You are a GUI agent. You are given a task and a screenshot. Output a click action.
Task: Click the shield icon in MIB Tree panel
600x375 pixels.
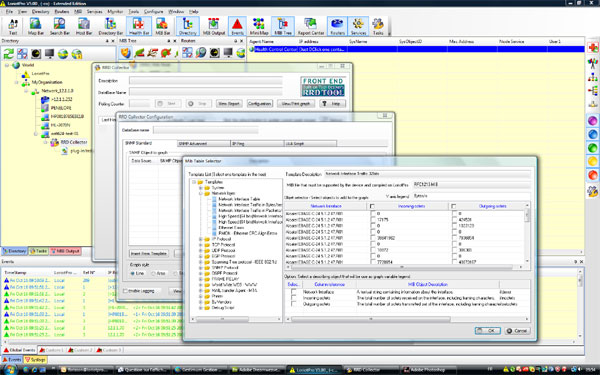pos(125,53)
